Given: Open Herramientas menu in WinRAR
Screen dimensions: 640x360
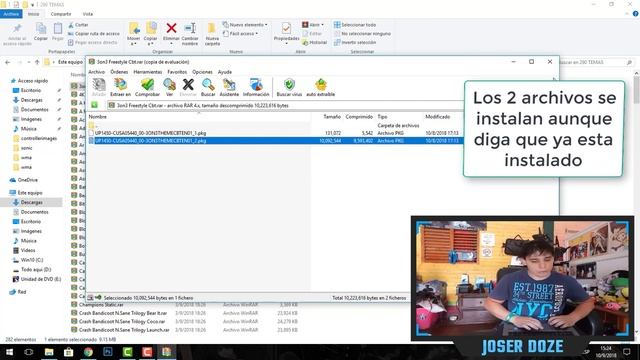Looking at the screenshot, I should [x=148, y=72].
